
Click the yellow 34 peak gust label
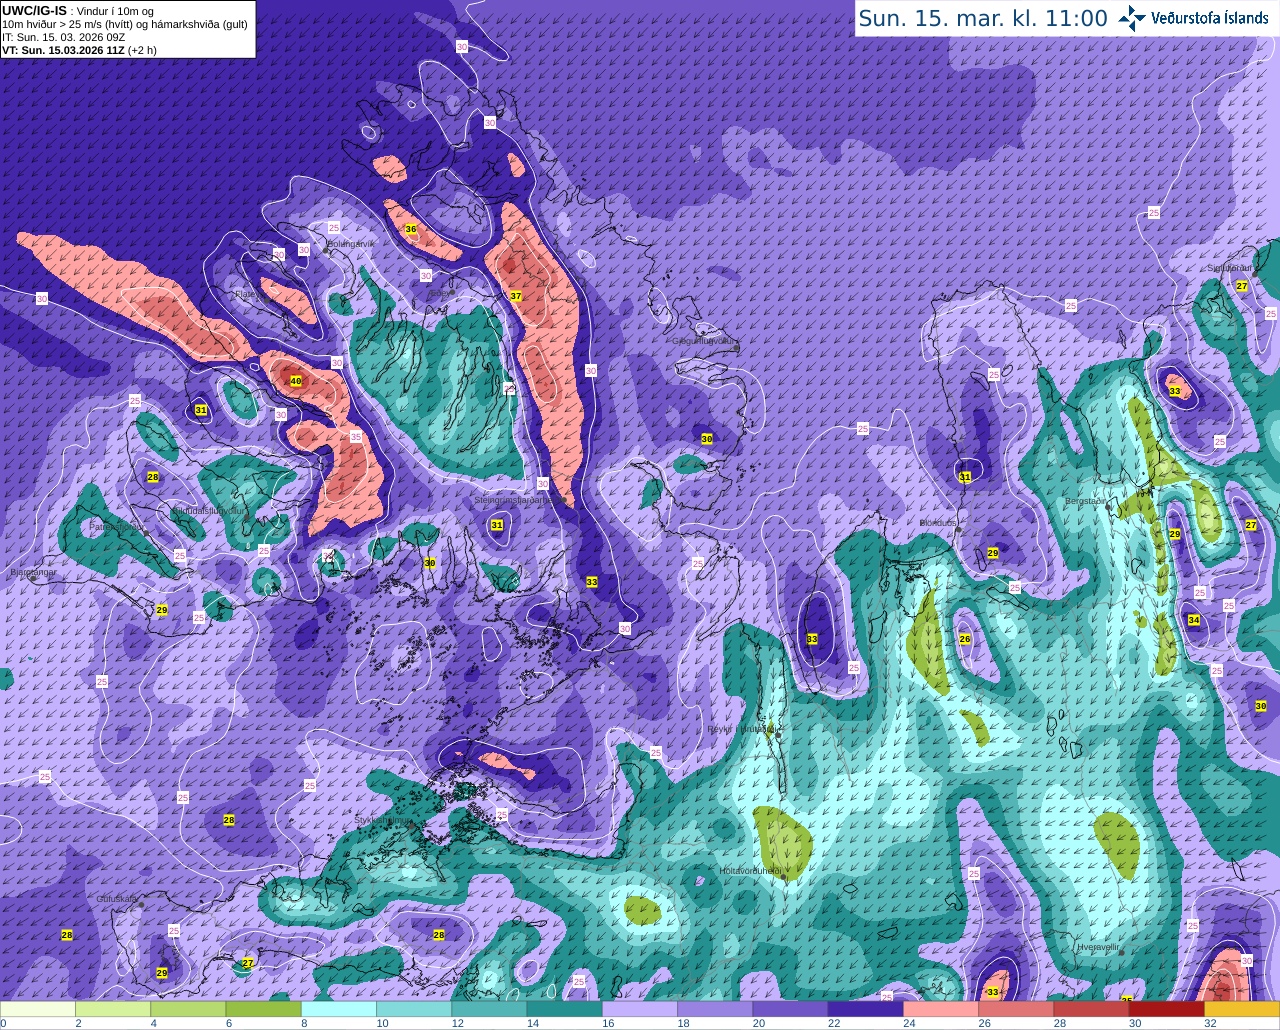click(1194, 620)
